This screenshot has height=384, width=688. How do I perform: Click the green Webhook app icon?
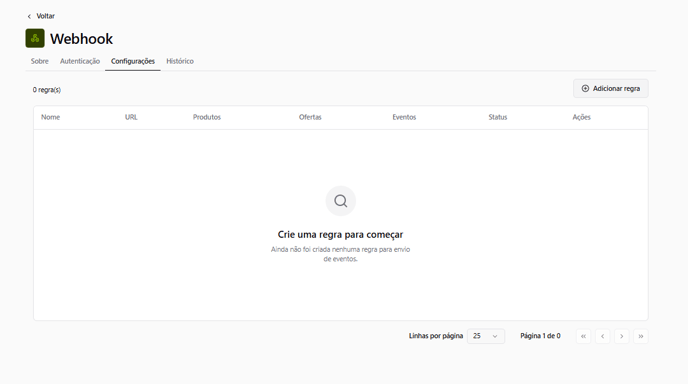[x=35, y=38]
